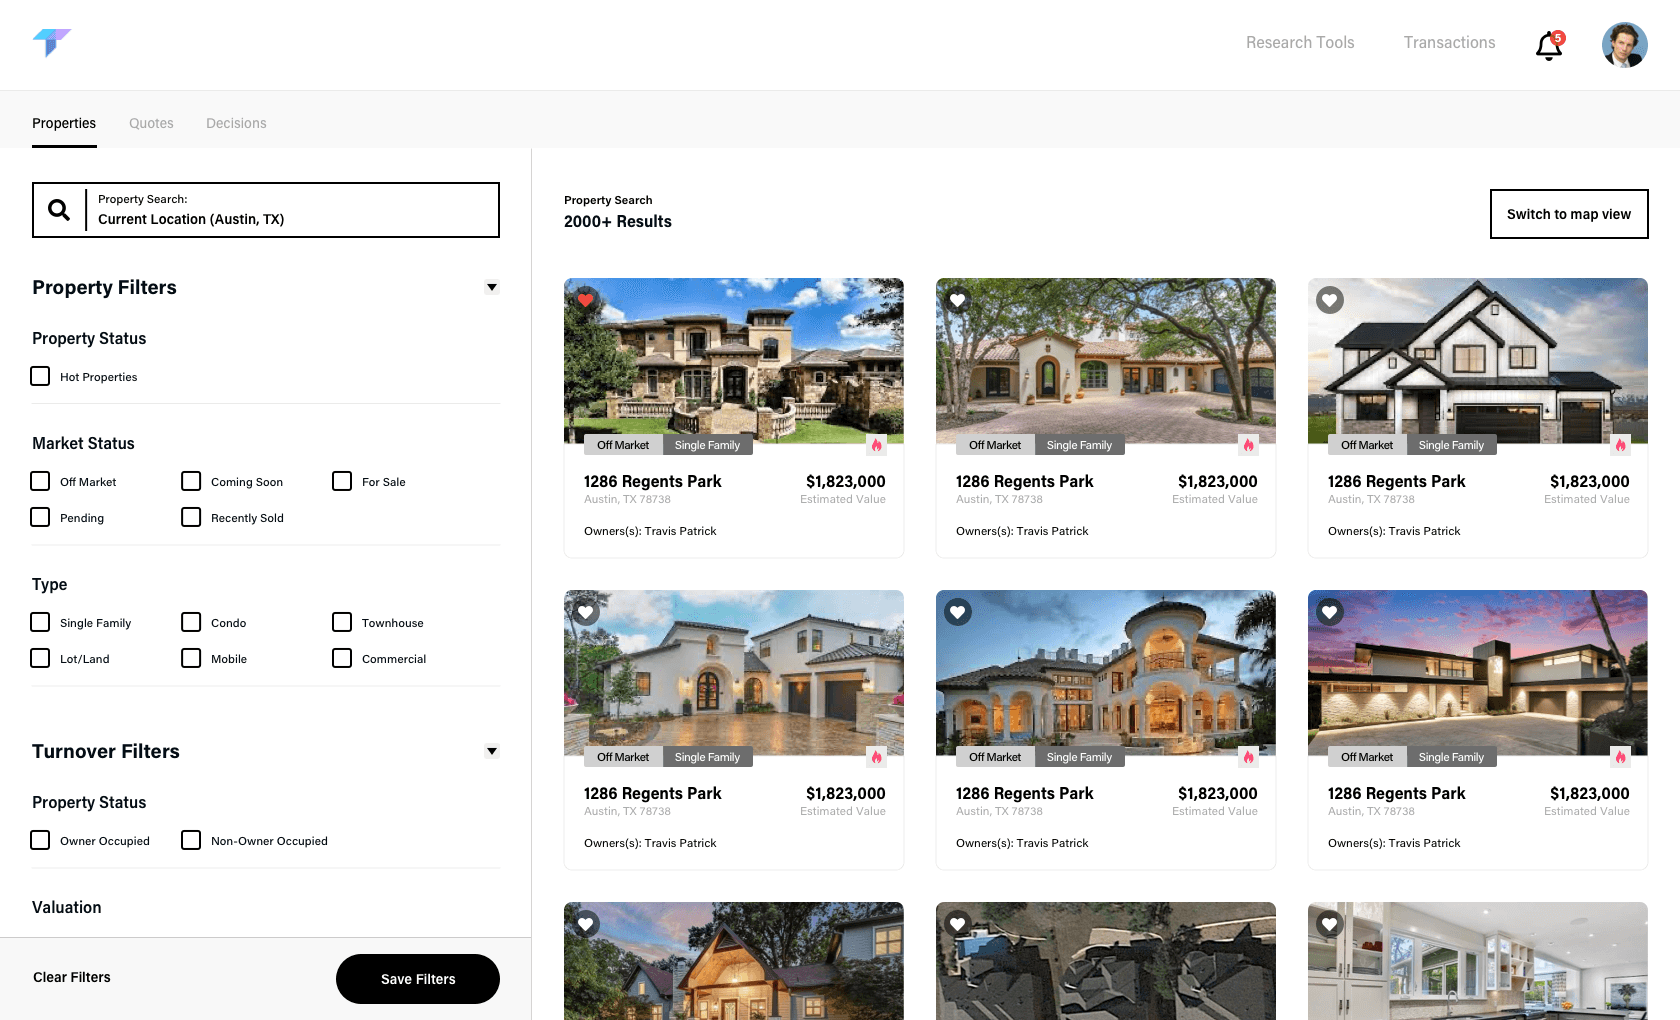The height and width of the screenshot is (1020, 1680).
Task: Favorite the aerial rooftop view listing
Action: (x=958, y=924)
